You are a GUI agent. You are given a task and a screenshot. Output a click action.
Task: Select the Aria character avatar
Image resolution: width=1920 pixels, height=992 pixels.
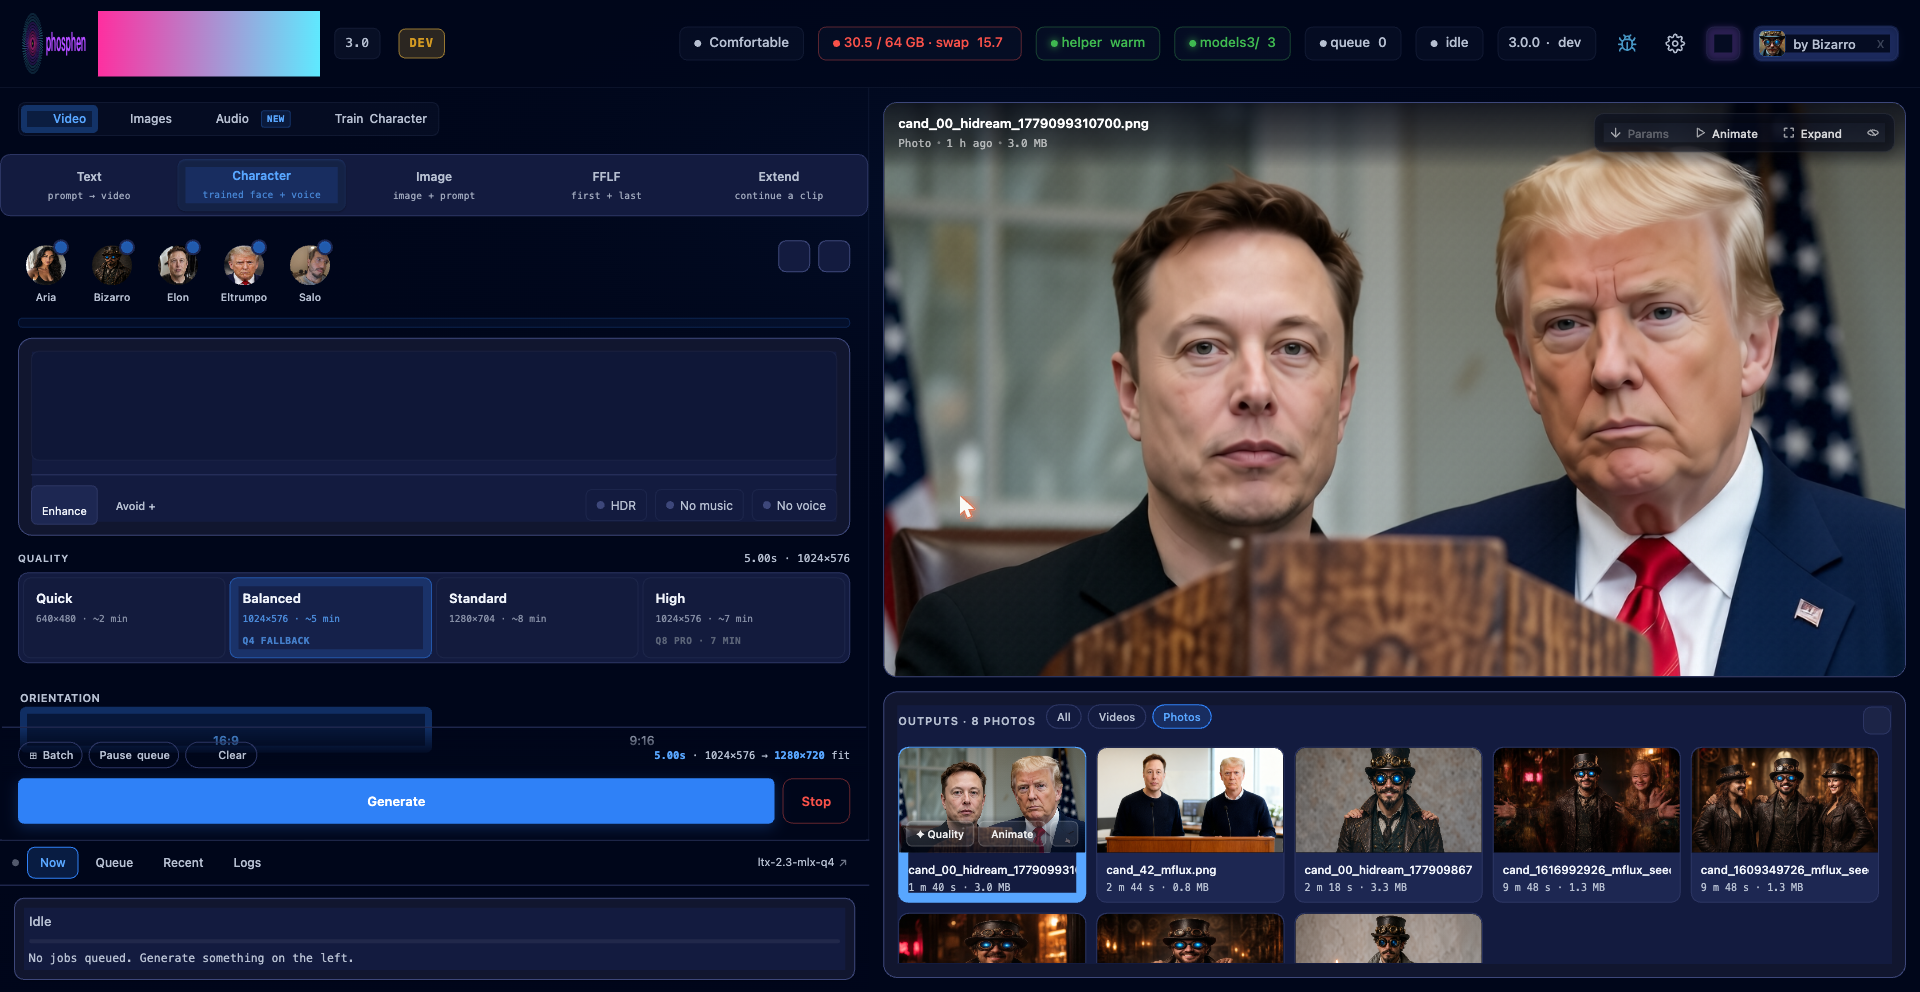point(46,265)
